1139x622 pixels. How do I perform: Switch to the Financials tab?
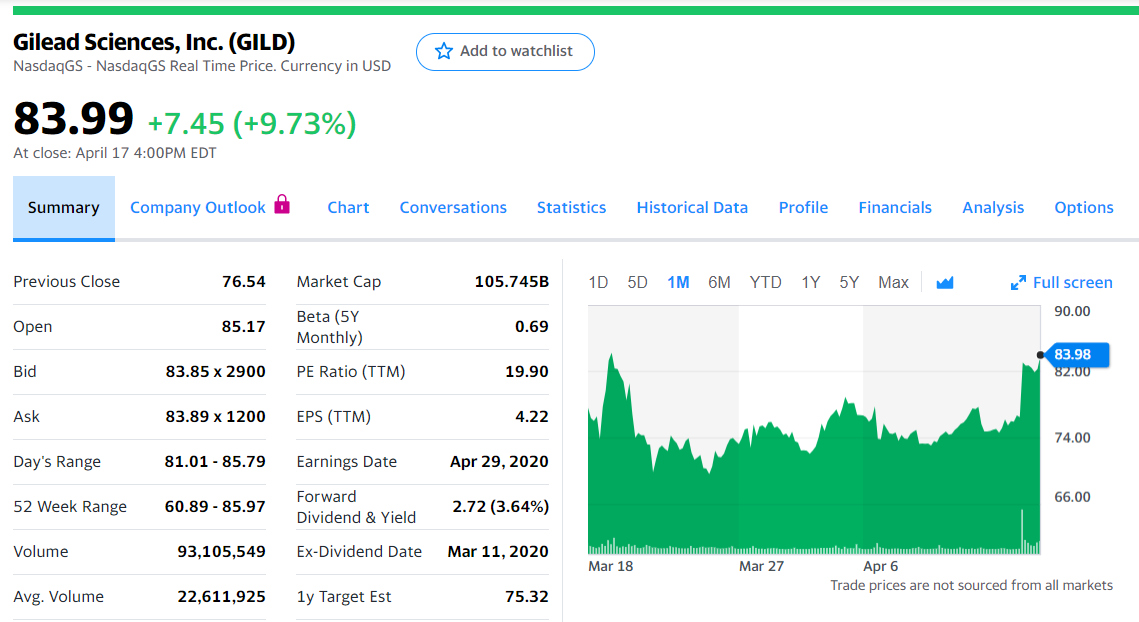pos(895,208)
